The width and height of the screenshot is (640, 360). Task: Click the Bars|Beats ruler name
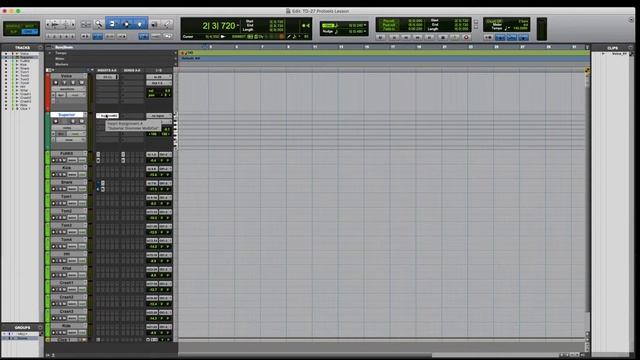click(64, 47)
